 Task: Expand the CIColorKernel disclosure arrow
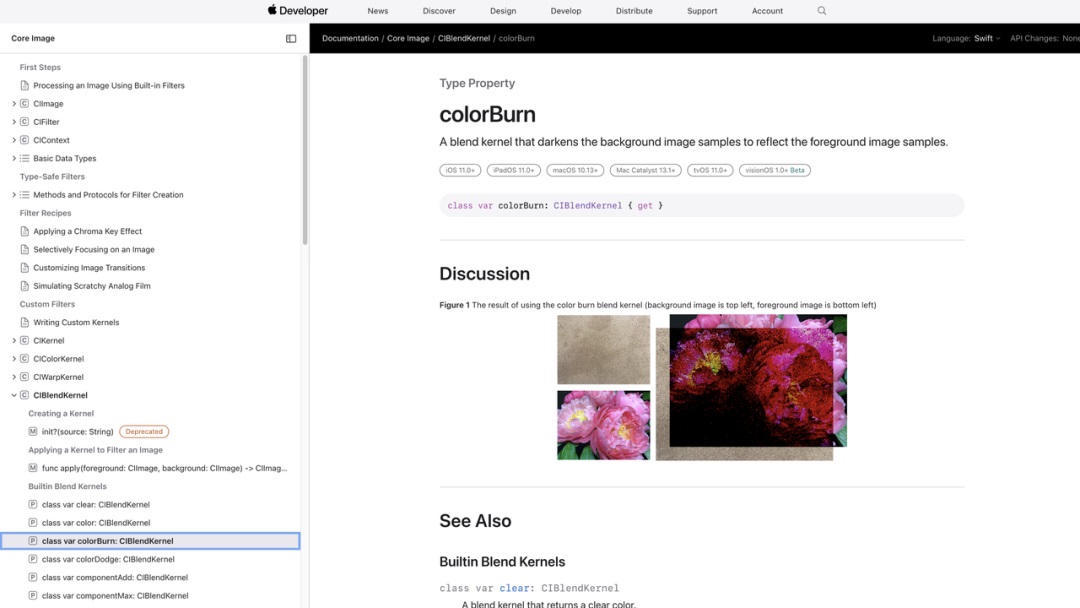[14, 359]
